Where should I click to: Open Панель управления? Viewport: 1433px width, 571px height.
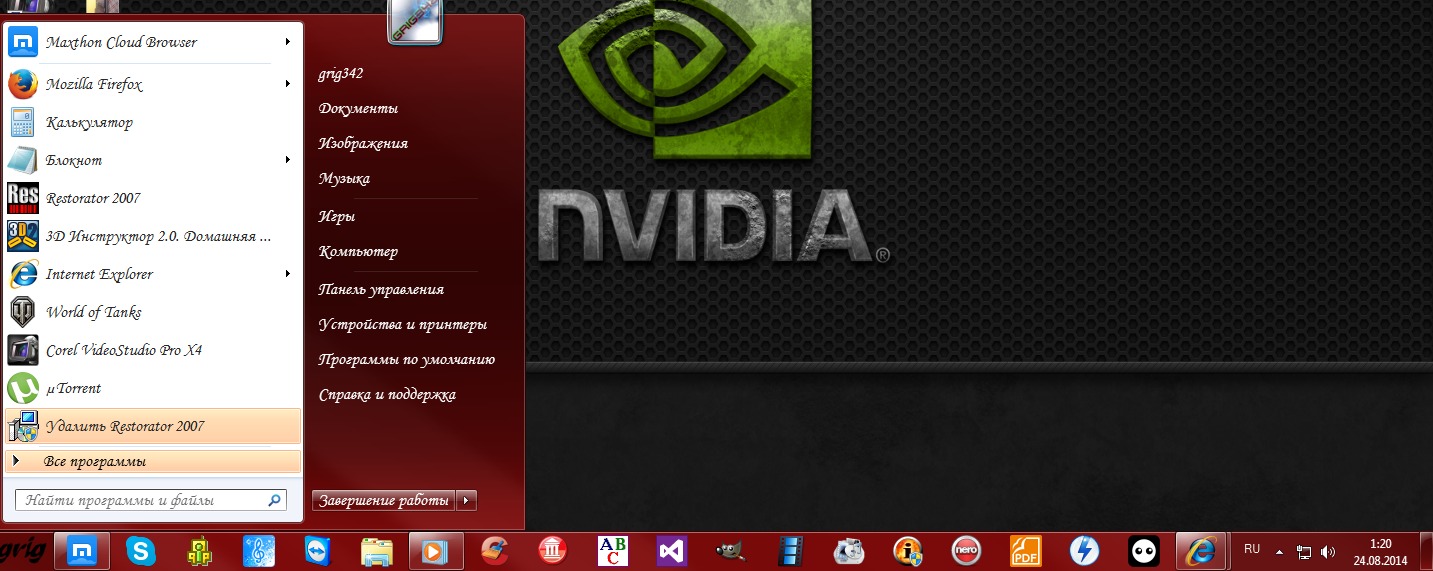pos(381,289)
